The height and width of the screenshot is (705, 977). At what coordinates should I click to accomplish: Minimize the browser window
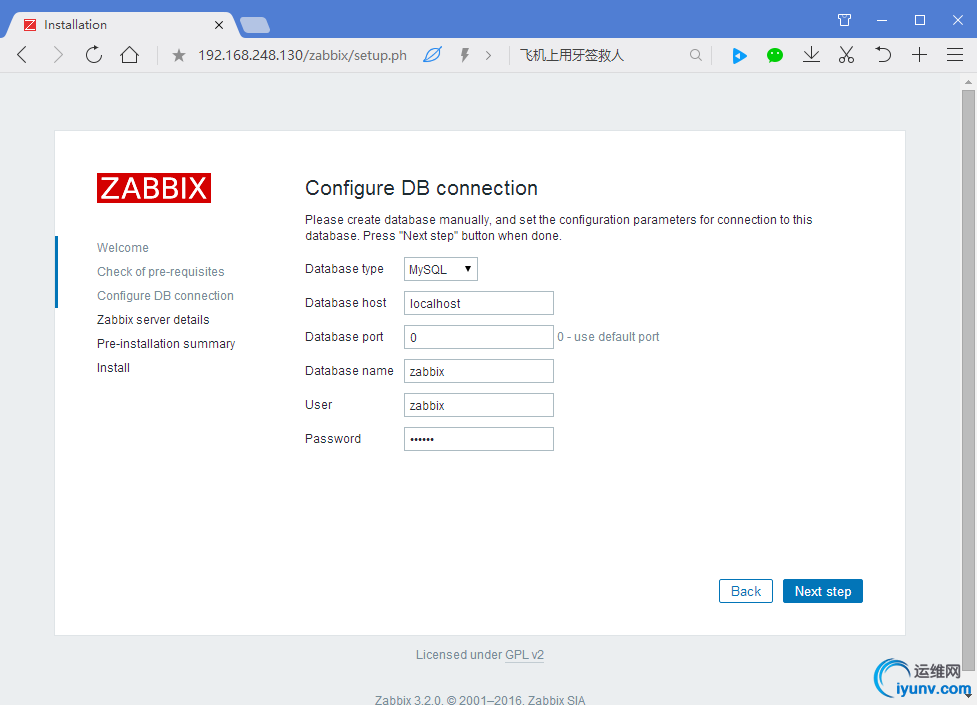coord(882,21)
